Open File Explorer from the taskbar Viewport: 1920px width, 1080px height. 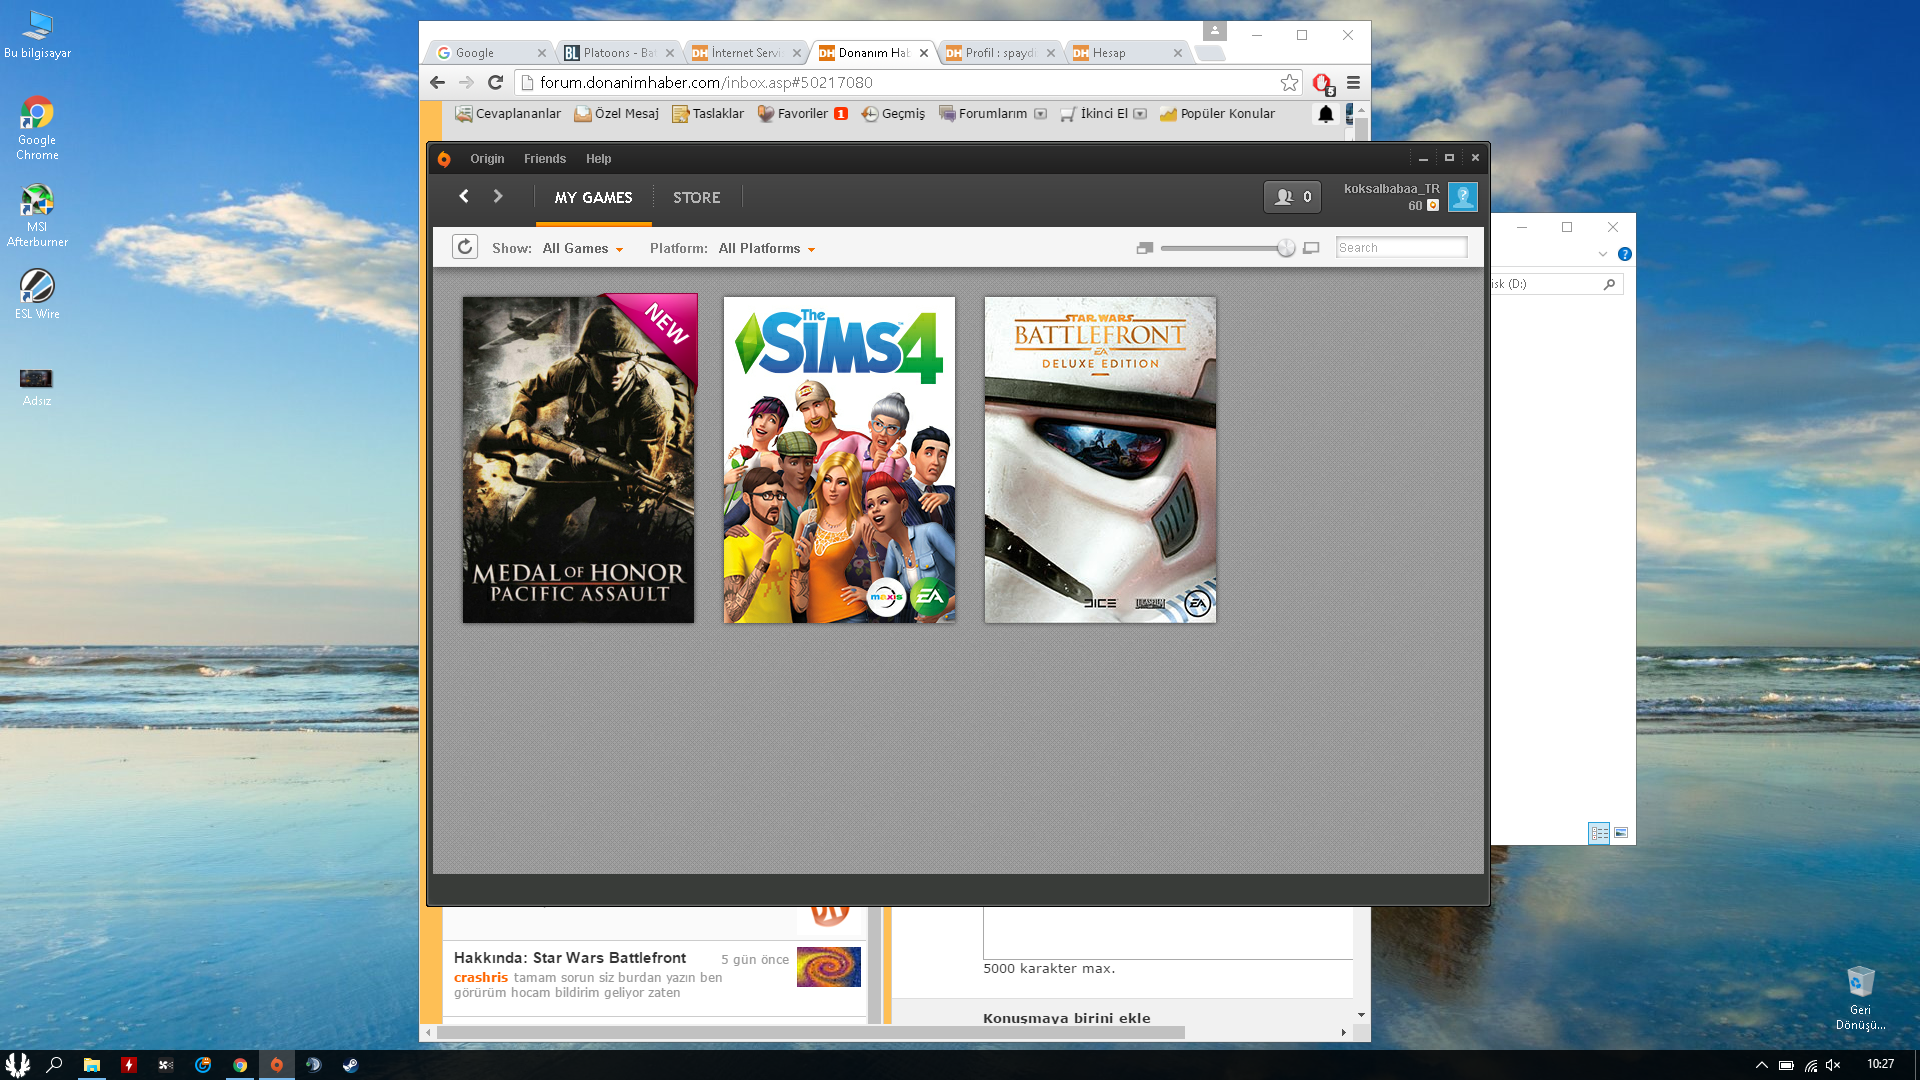tap(91, 1065)
